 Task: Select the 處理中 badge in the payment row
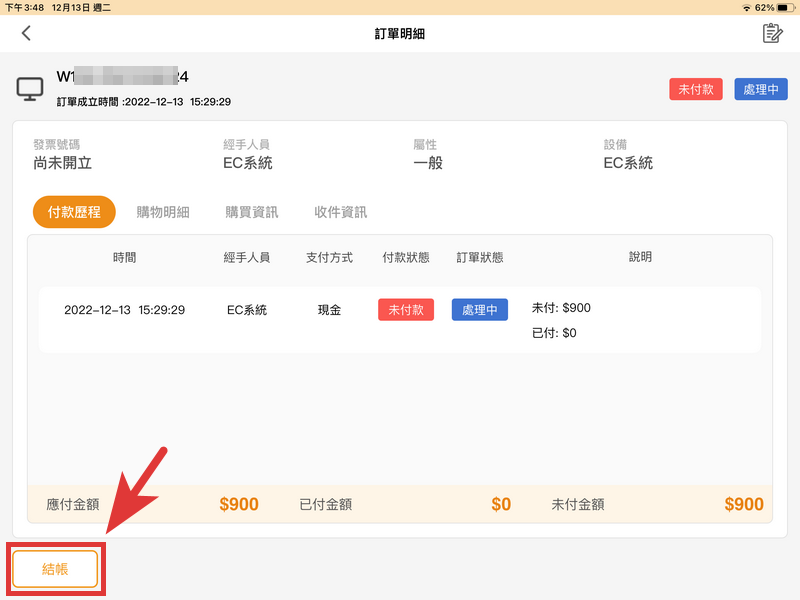(x=479, y=309)
